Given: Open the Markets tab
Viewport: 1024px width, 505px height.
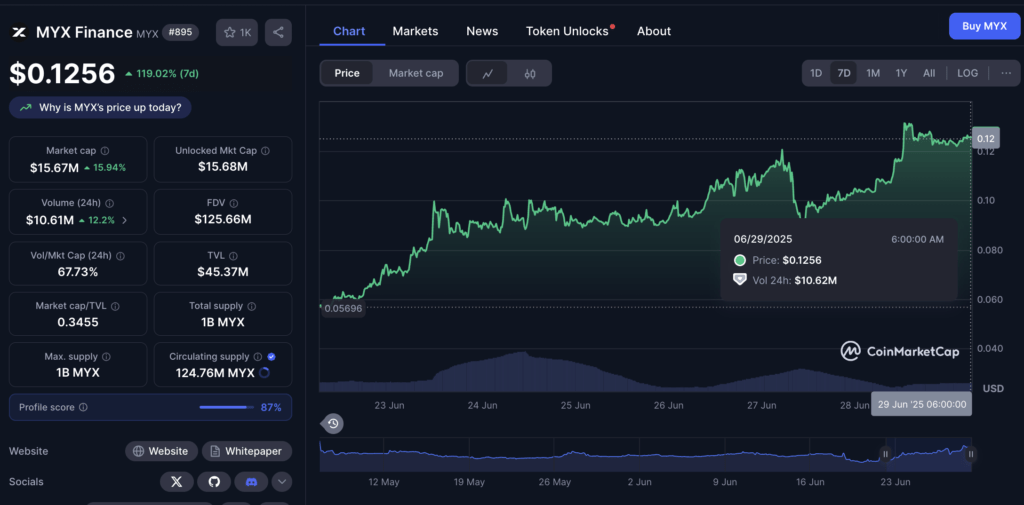Looking at the screenshot, I should pyautogui.click(x=415, y=31).
